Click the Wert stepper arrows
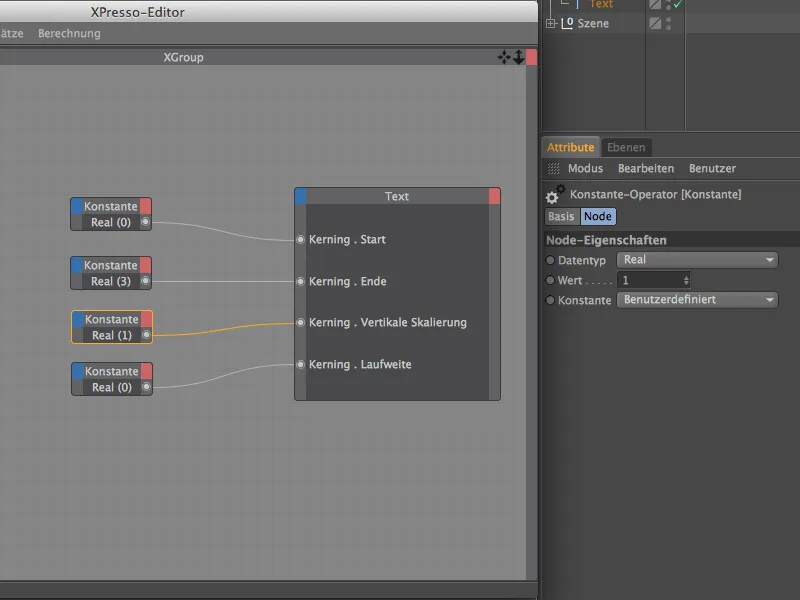The width and height of the screenshot is (800, 600). click(686, 280)
